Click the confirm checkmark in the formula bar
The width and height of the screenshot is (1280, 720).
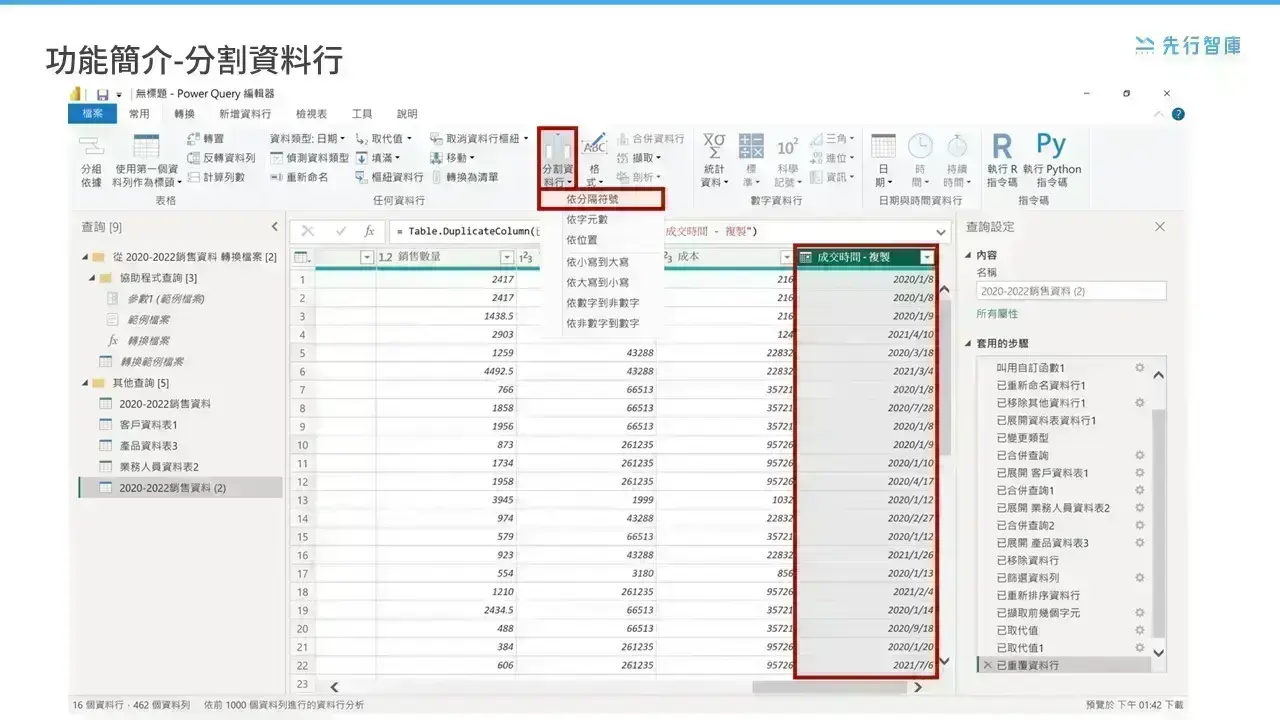click(340, 231)
